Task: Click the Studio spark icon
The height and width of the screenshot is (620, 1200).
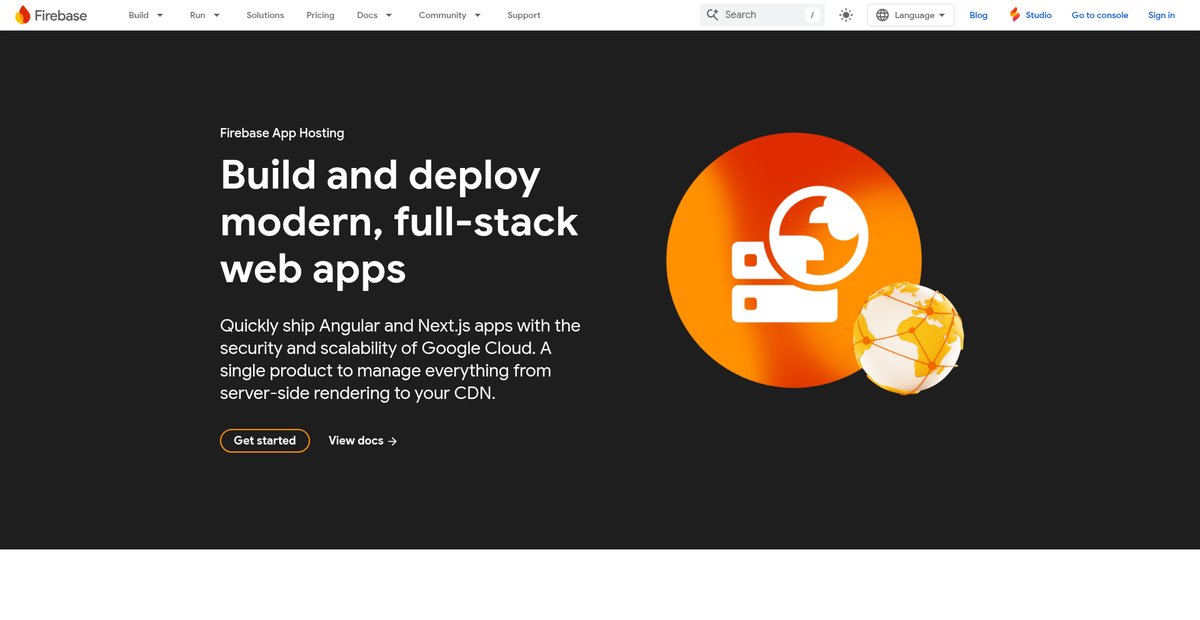Action: click(1015, 15)
